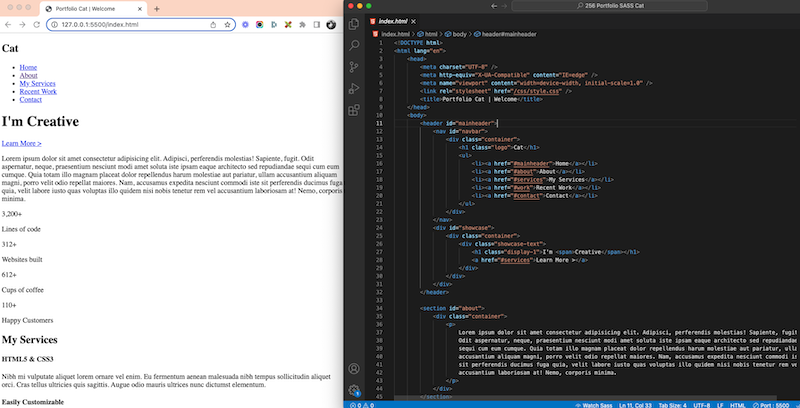Toggle the browser side panel icon
The width and height of the screenshot is (800, 408).
click(x=316, y=24)
